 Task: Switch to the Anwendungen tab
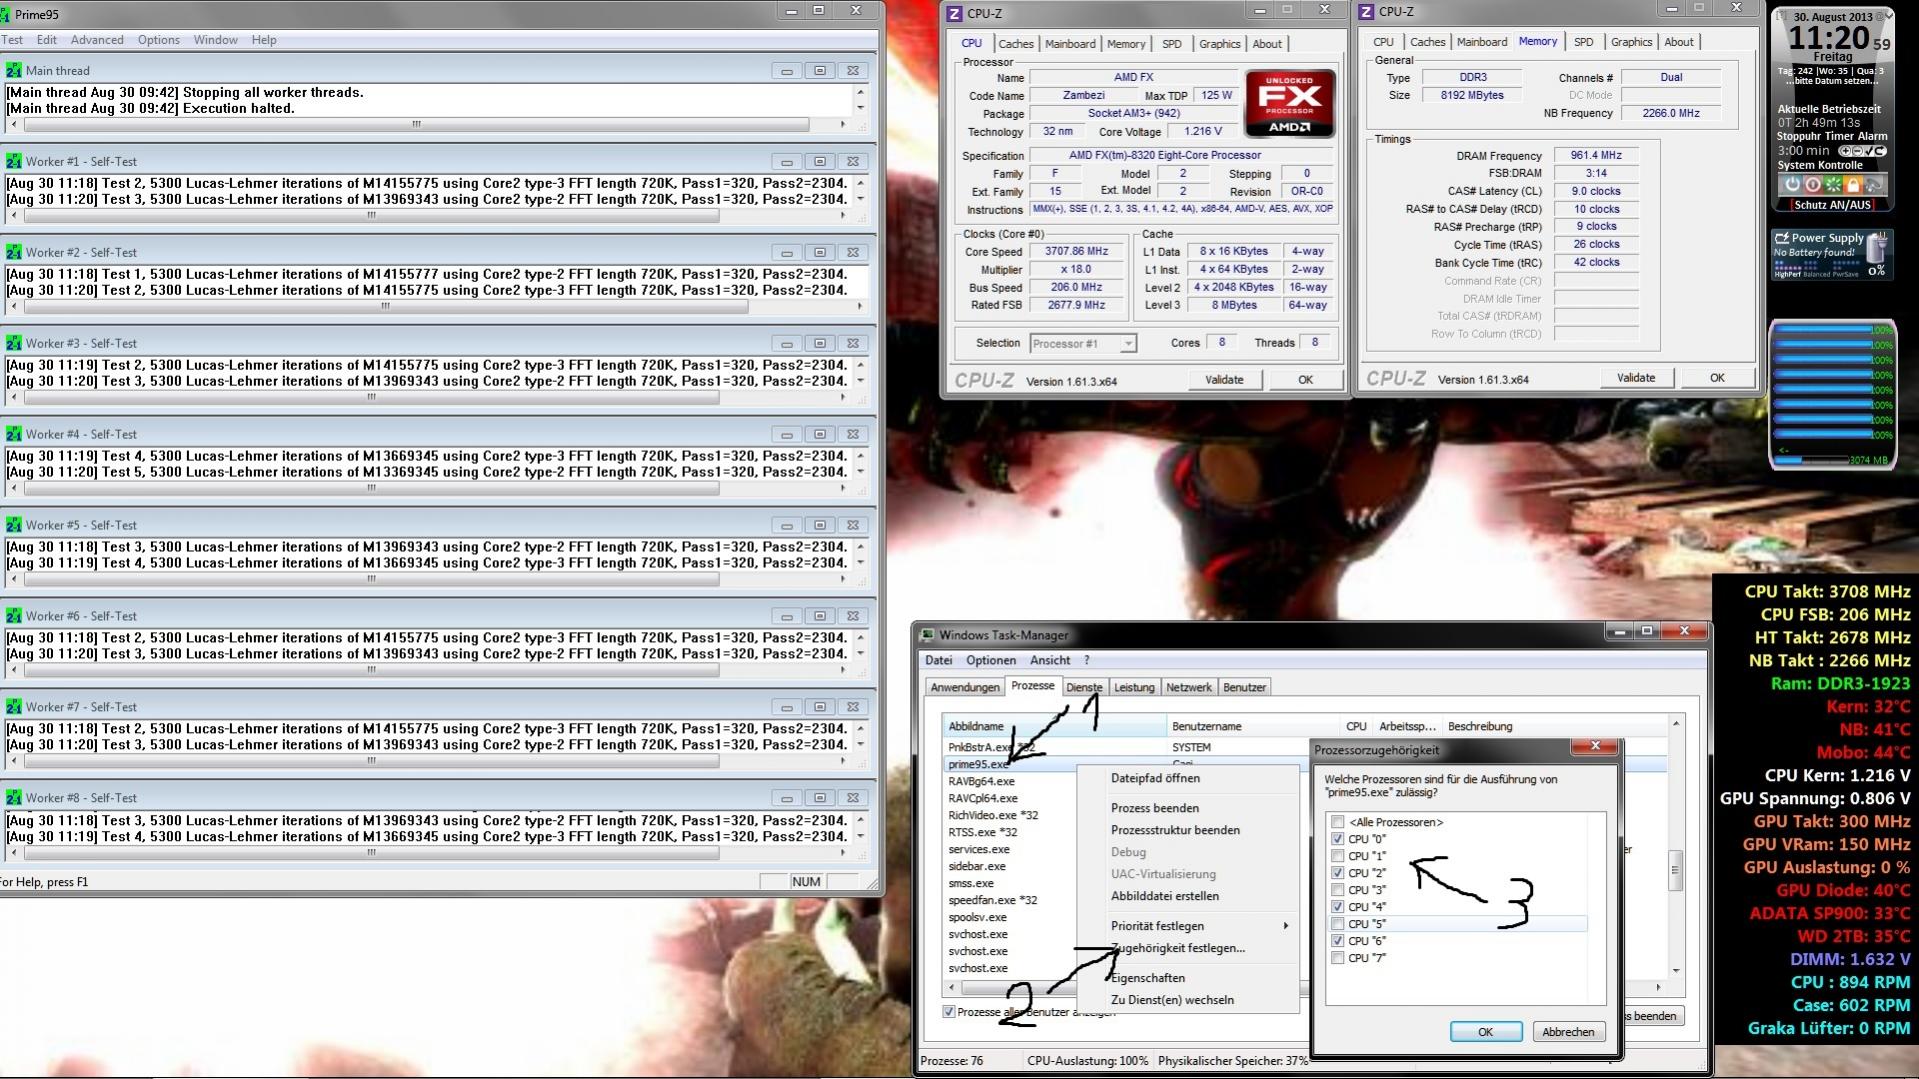click(x=965, y=687)
